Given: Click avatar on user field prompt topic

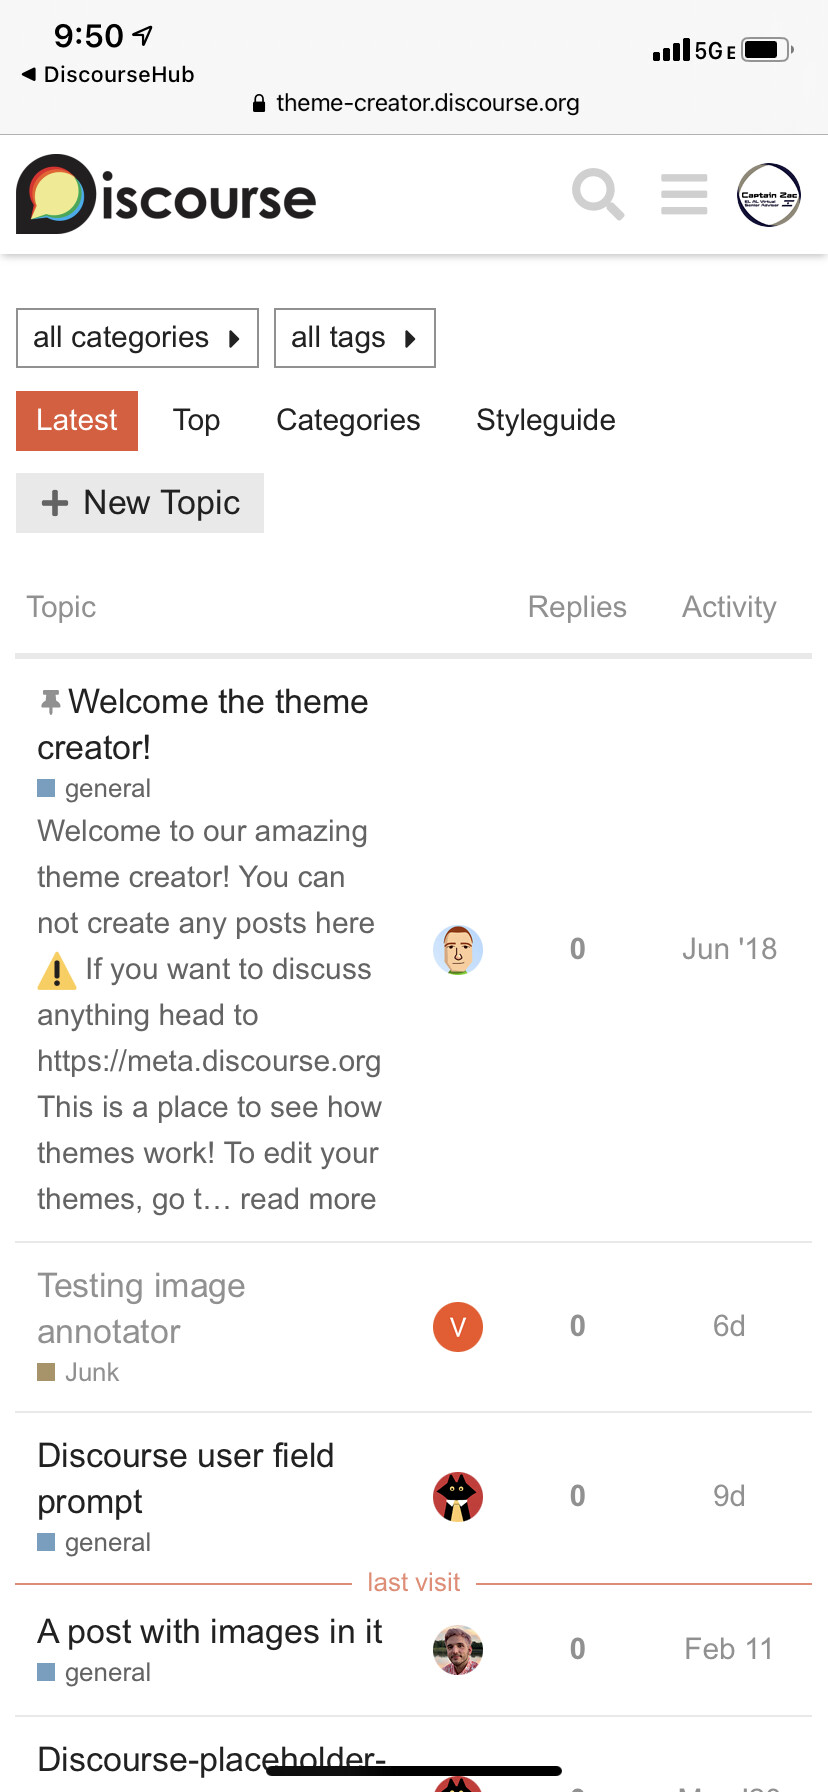Looking at the screenshot, I should click(x=458, y=1497).
